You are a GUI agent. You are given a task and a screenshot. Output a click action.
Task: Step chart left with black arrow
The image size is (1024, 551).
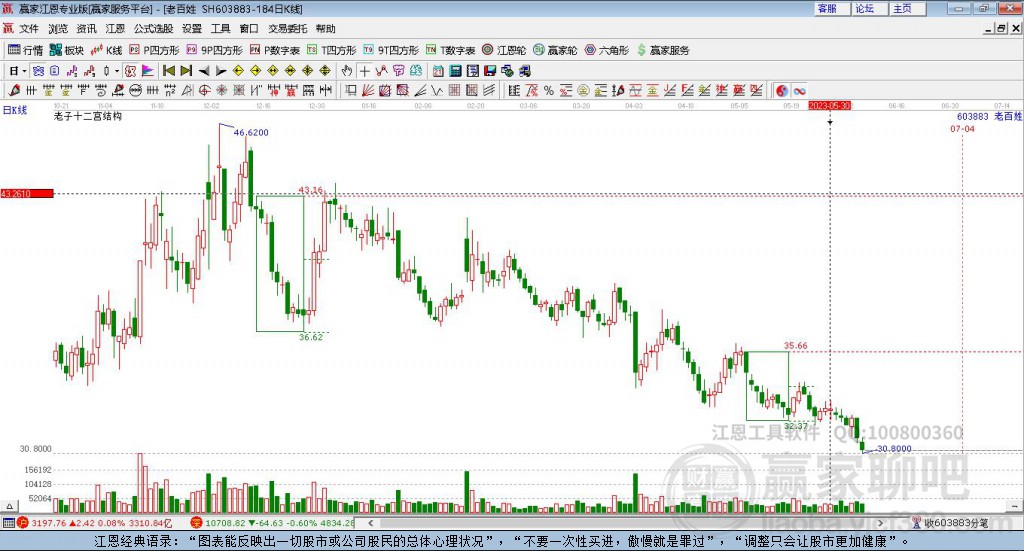204,71
